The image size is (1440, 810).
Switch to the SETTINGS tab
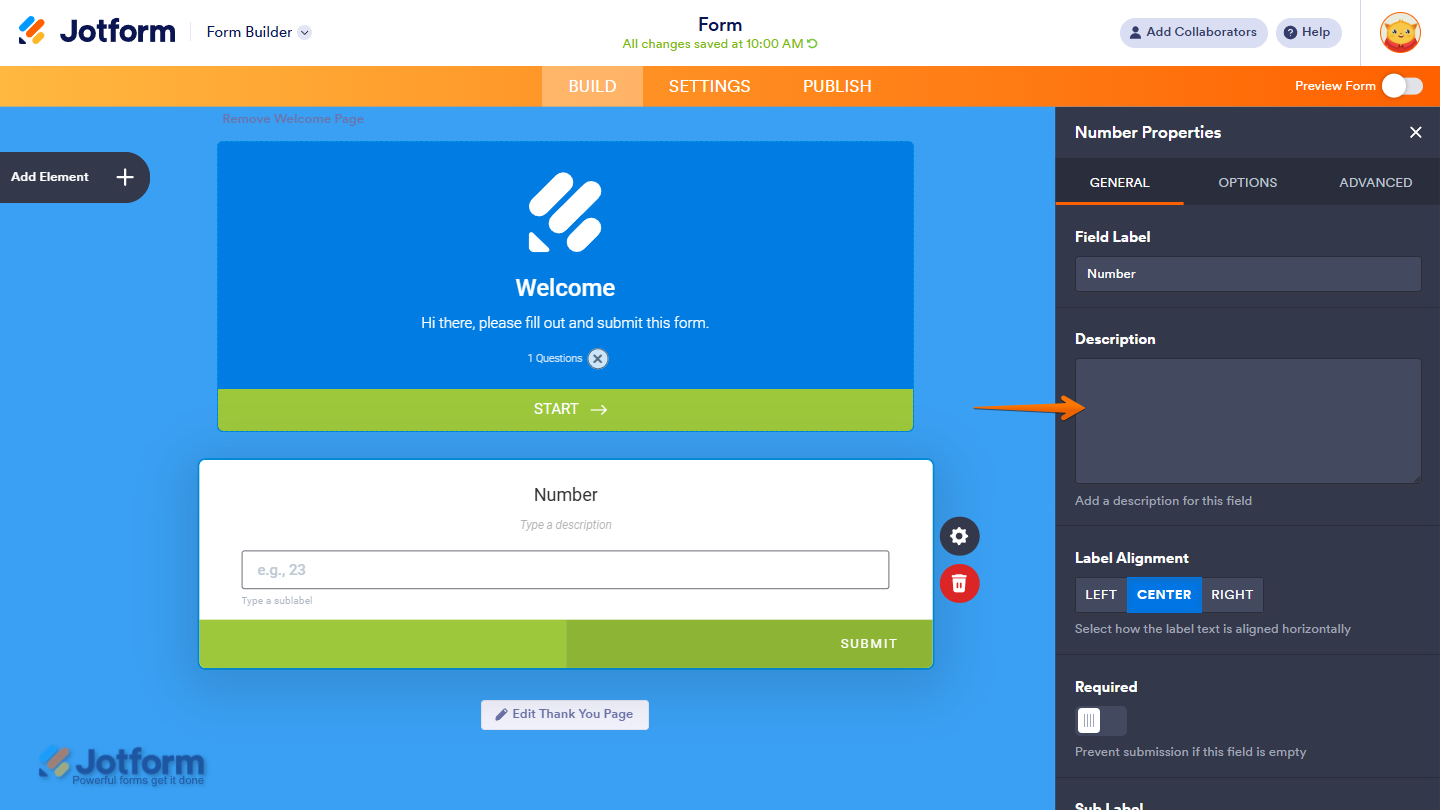click(710, 86)
